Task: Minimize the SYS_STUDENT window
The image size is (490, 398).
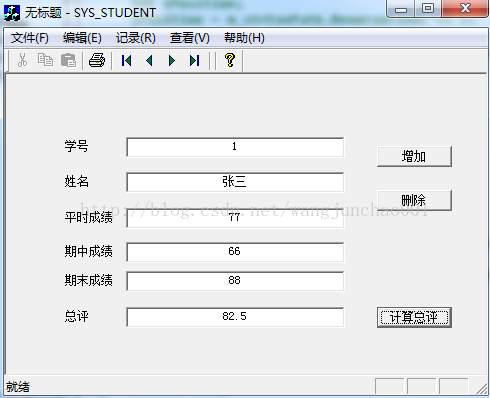Action: click(x=401, y=9)
